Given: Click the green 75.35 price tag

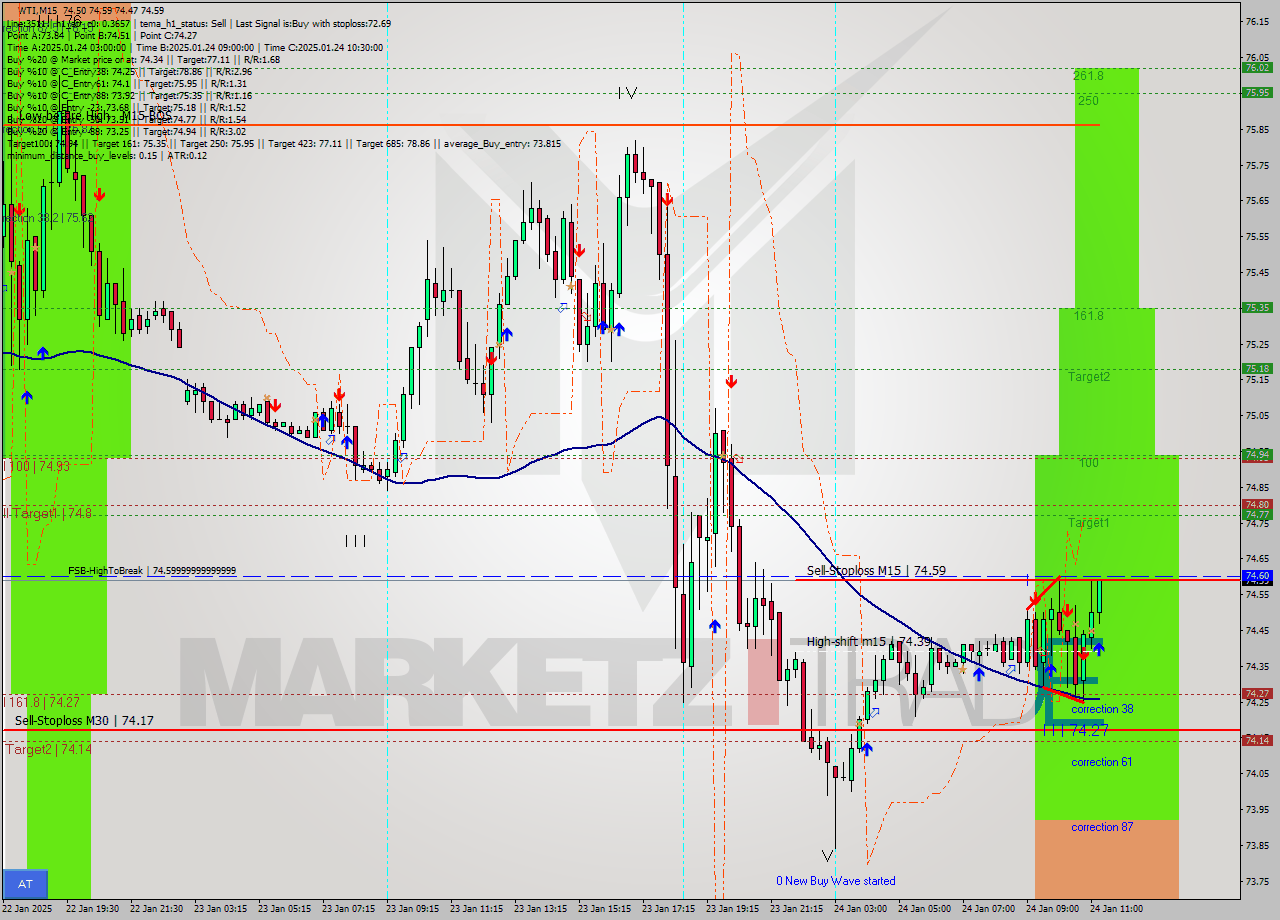Looking at the screenshot, I should pyautogui.click(x=1257, y=307).
